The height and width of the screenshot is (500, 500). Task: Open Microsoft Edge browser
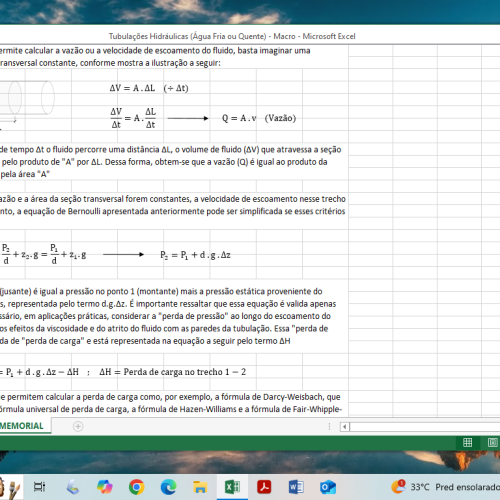[169, 487]
